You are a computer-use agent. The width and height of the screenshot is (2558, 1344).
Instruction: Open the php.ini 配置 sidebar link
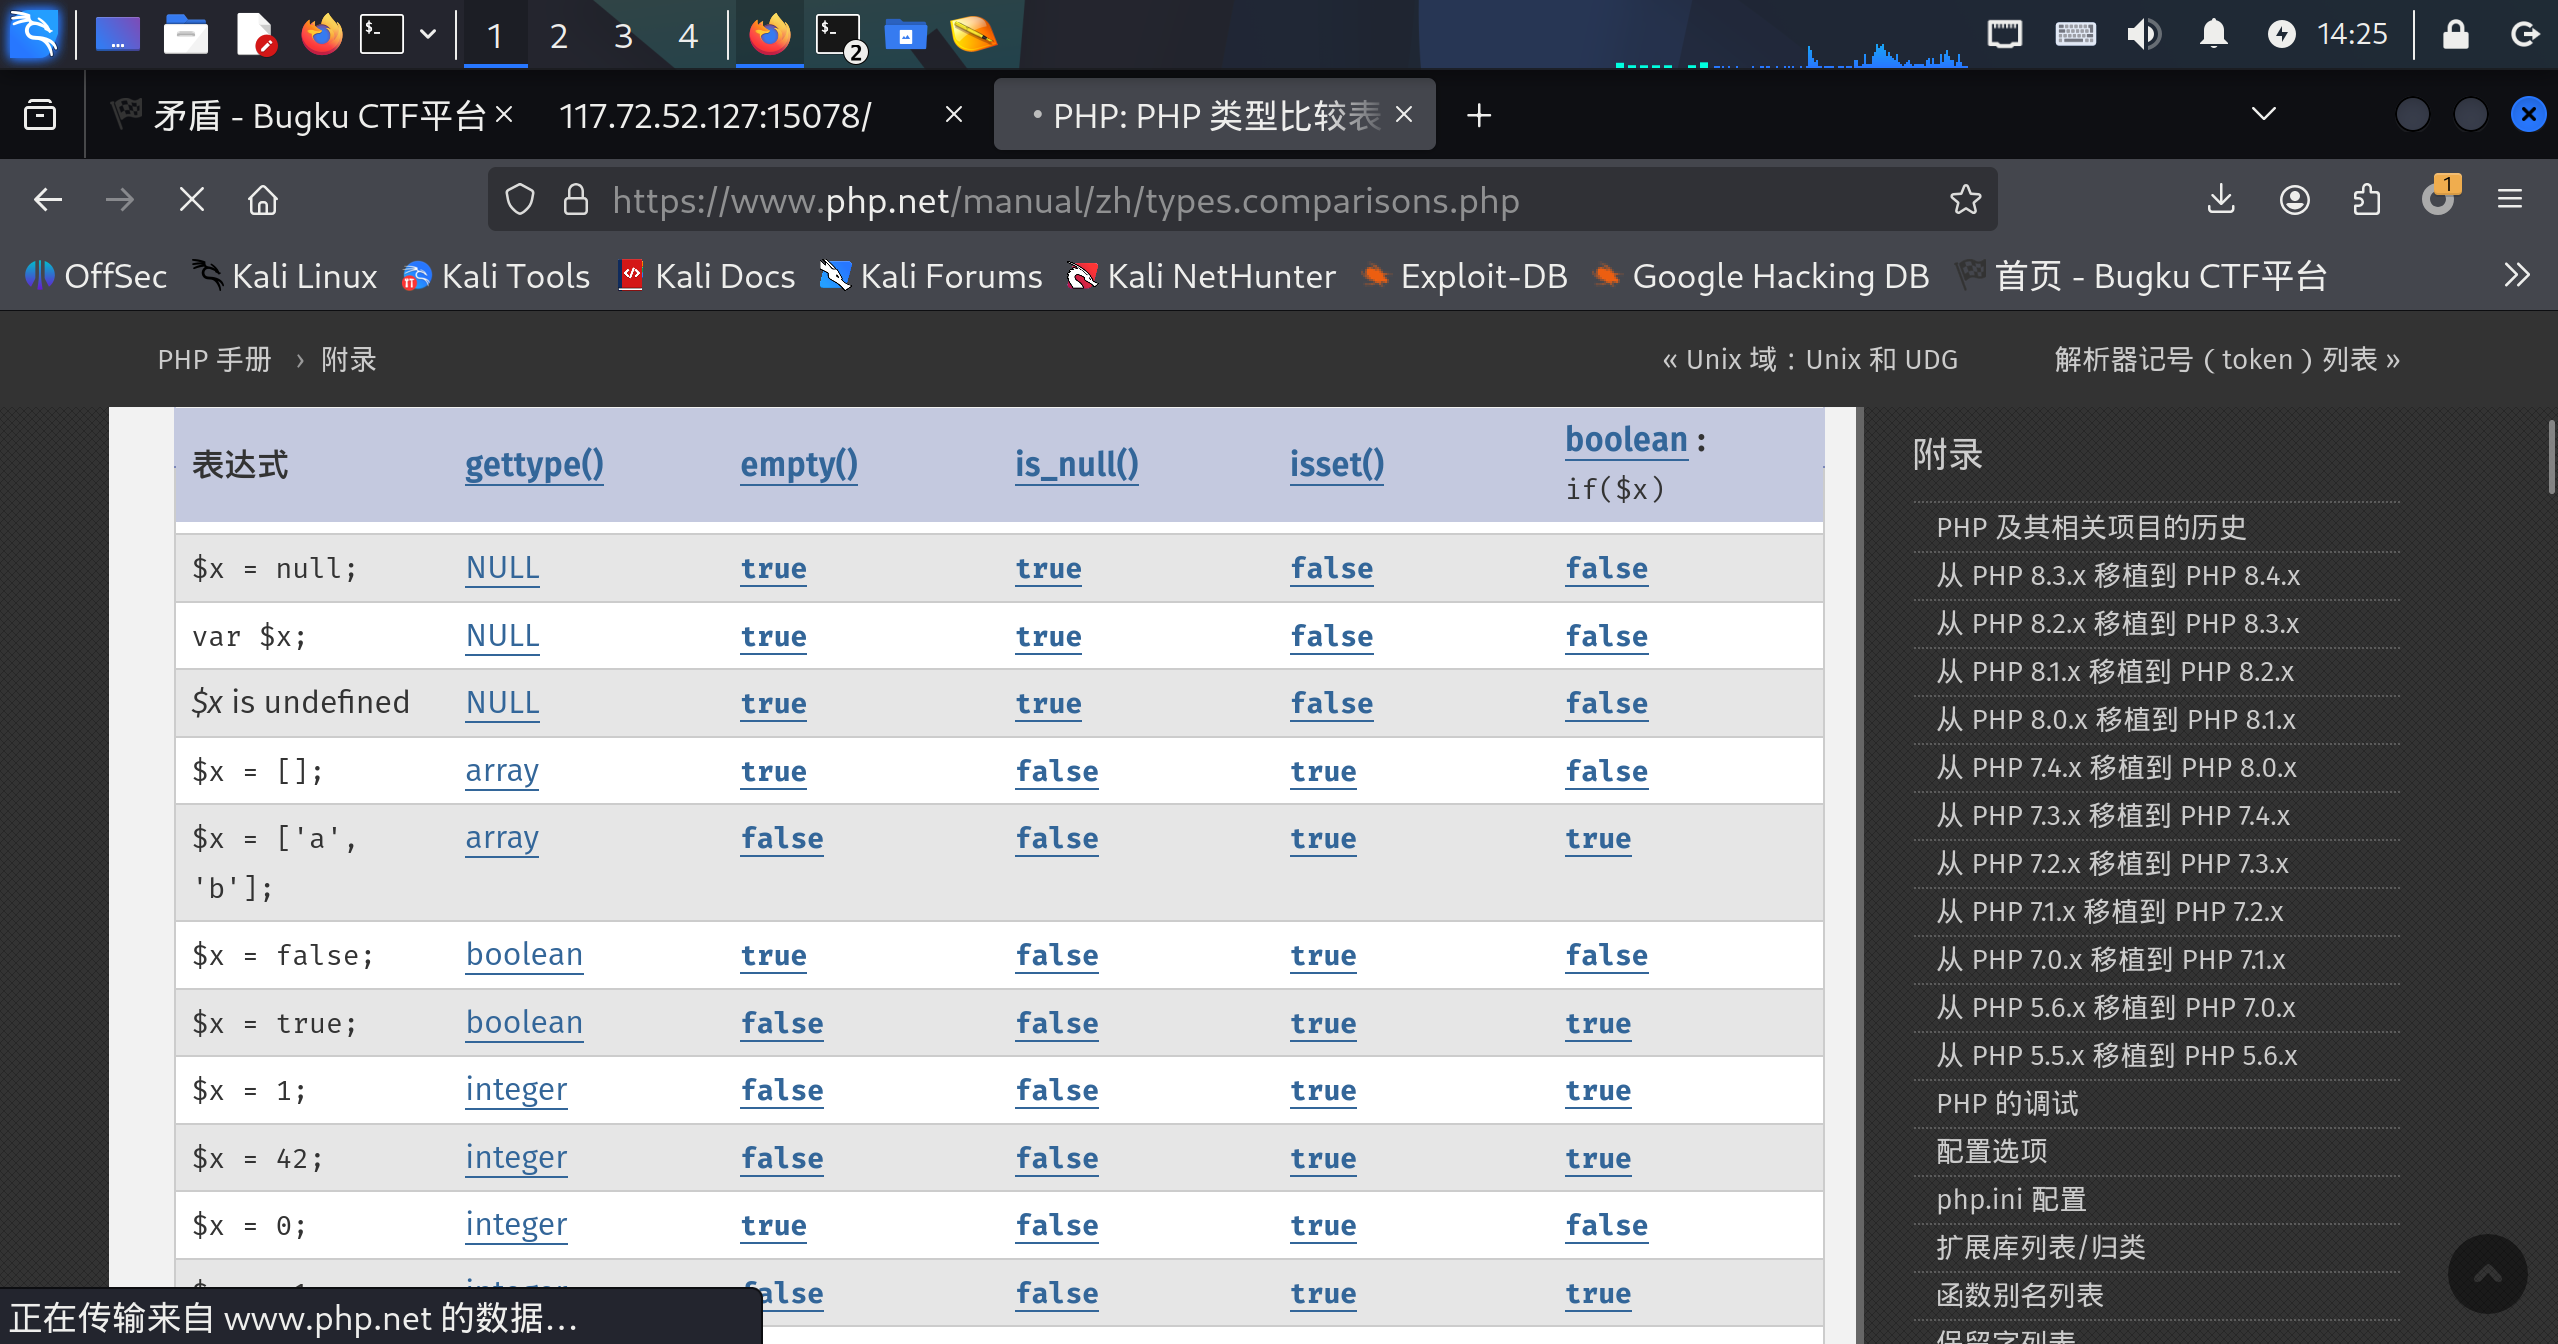click(x=2010, y=1199)
